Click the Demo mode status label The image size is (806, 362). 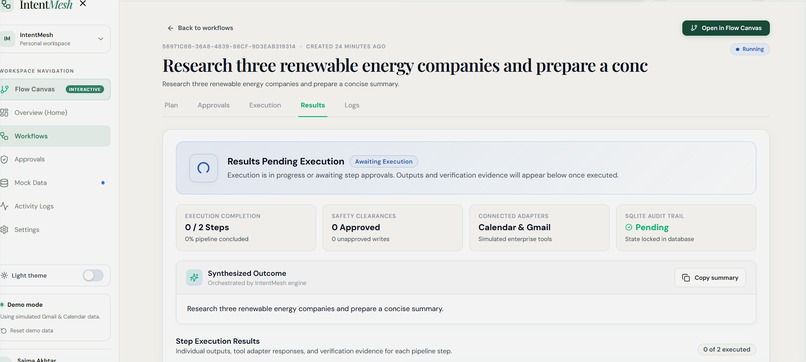[x=25, y=304]
